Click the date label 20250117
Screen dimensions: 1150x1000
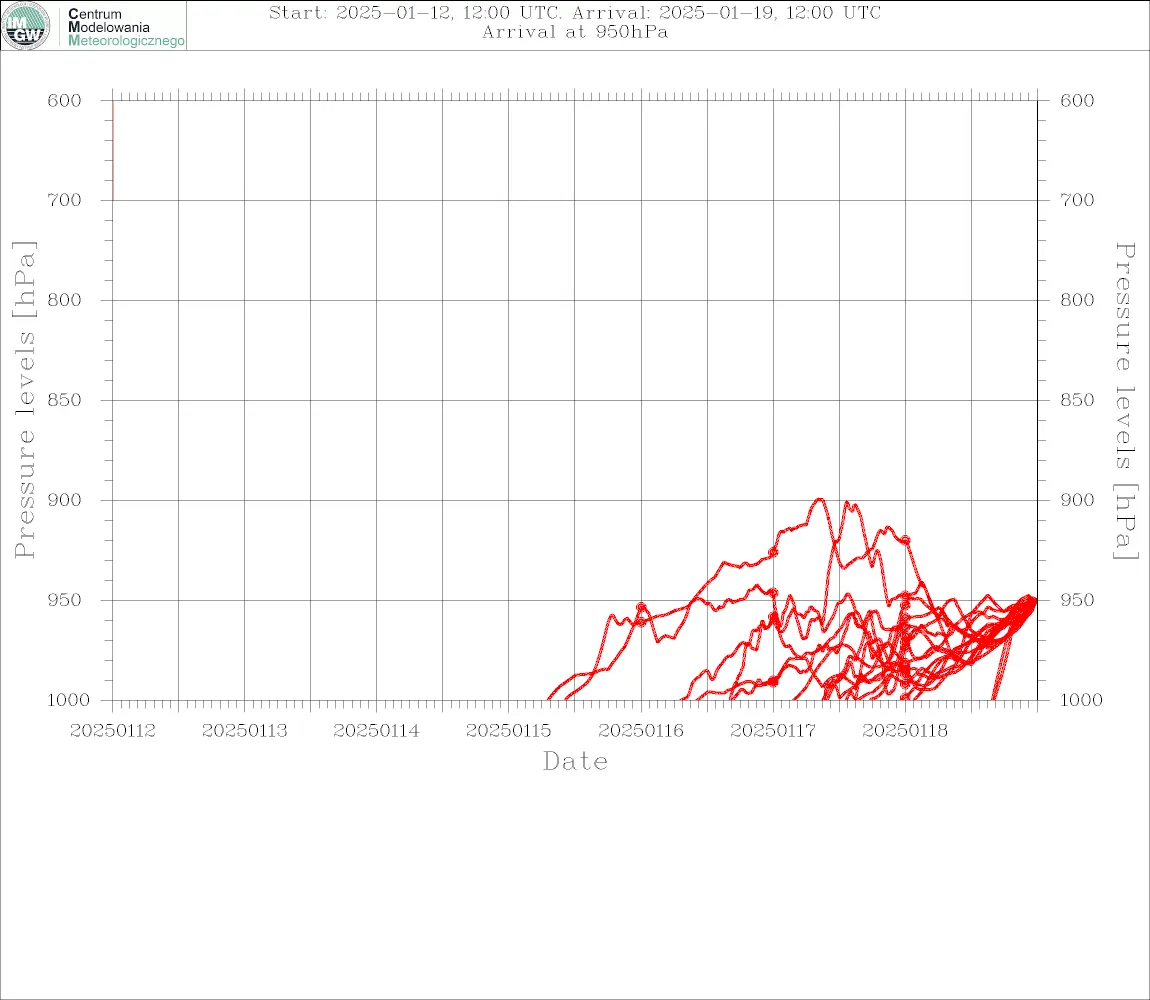[773, 731]
